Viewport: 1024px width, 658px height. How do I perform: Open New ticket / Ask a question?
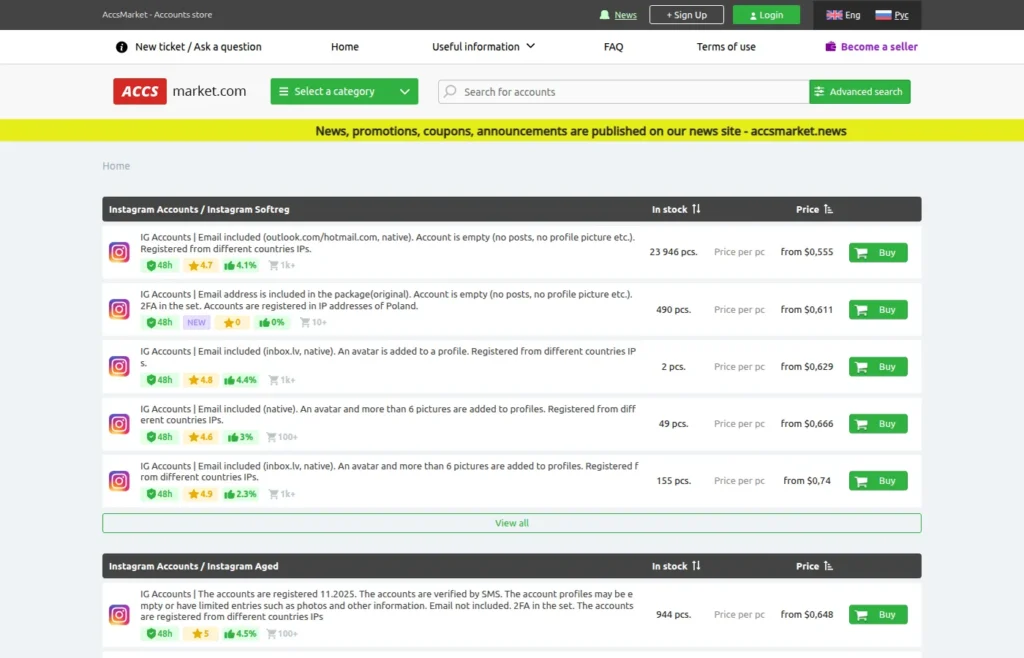pos(198,46)
